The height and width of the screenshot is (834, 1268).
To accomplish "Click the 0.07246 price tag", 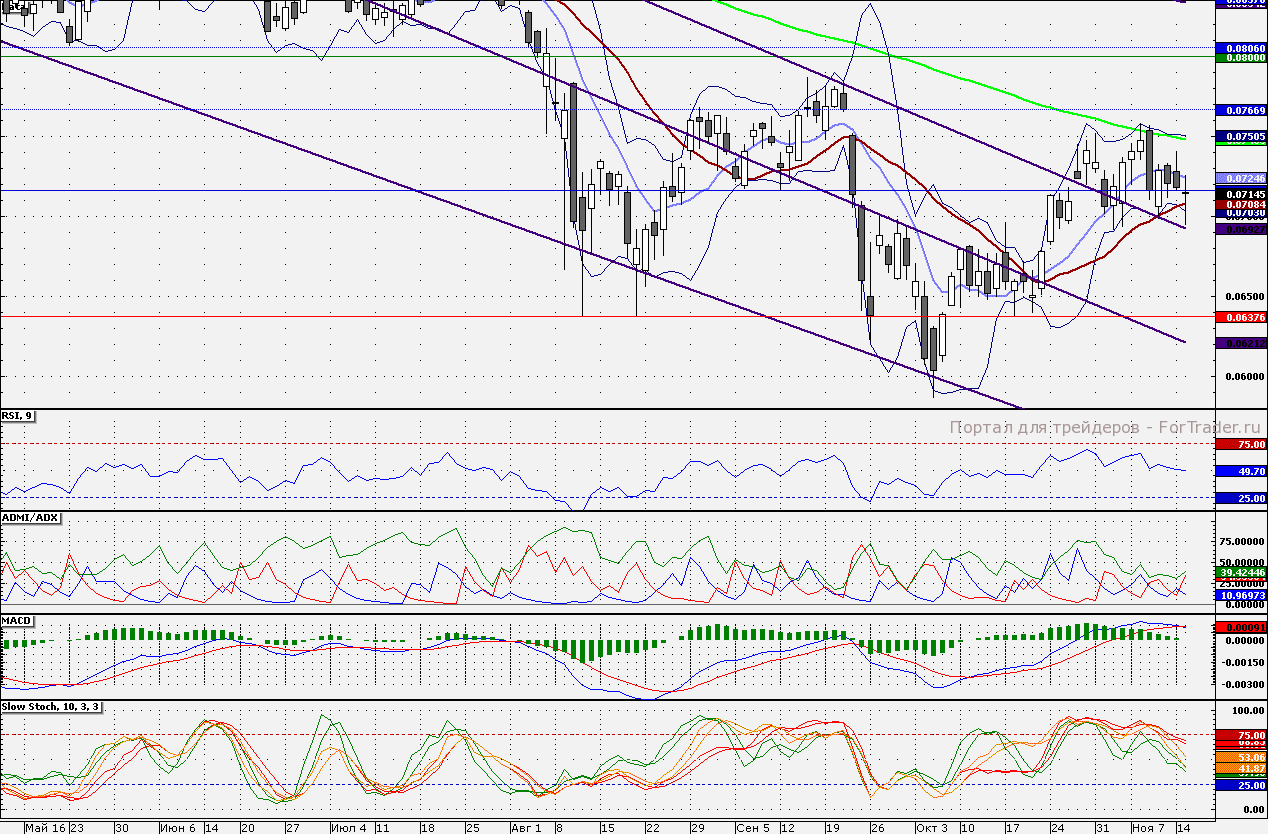I will [x=1241, y=177].
